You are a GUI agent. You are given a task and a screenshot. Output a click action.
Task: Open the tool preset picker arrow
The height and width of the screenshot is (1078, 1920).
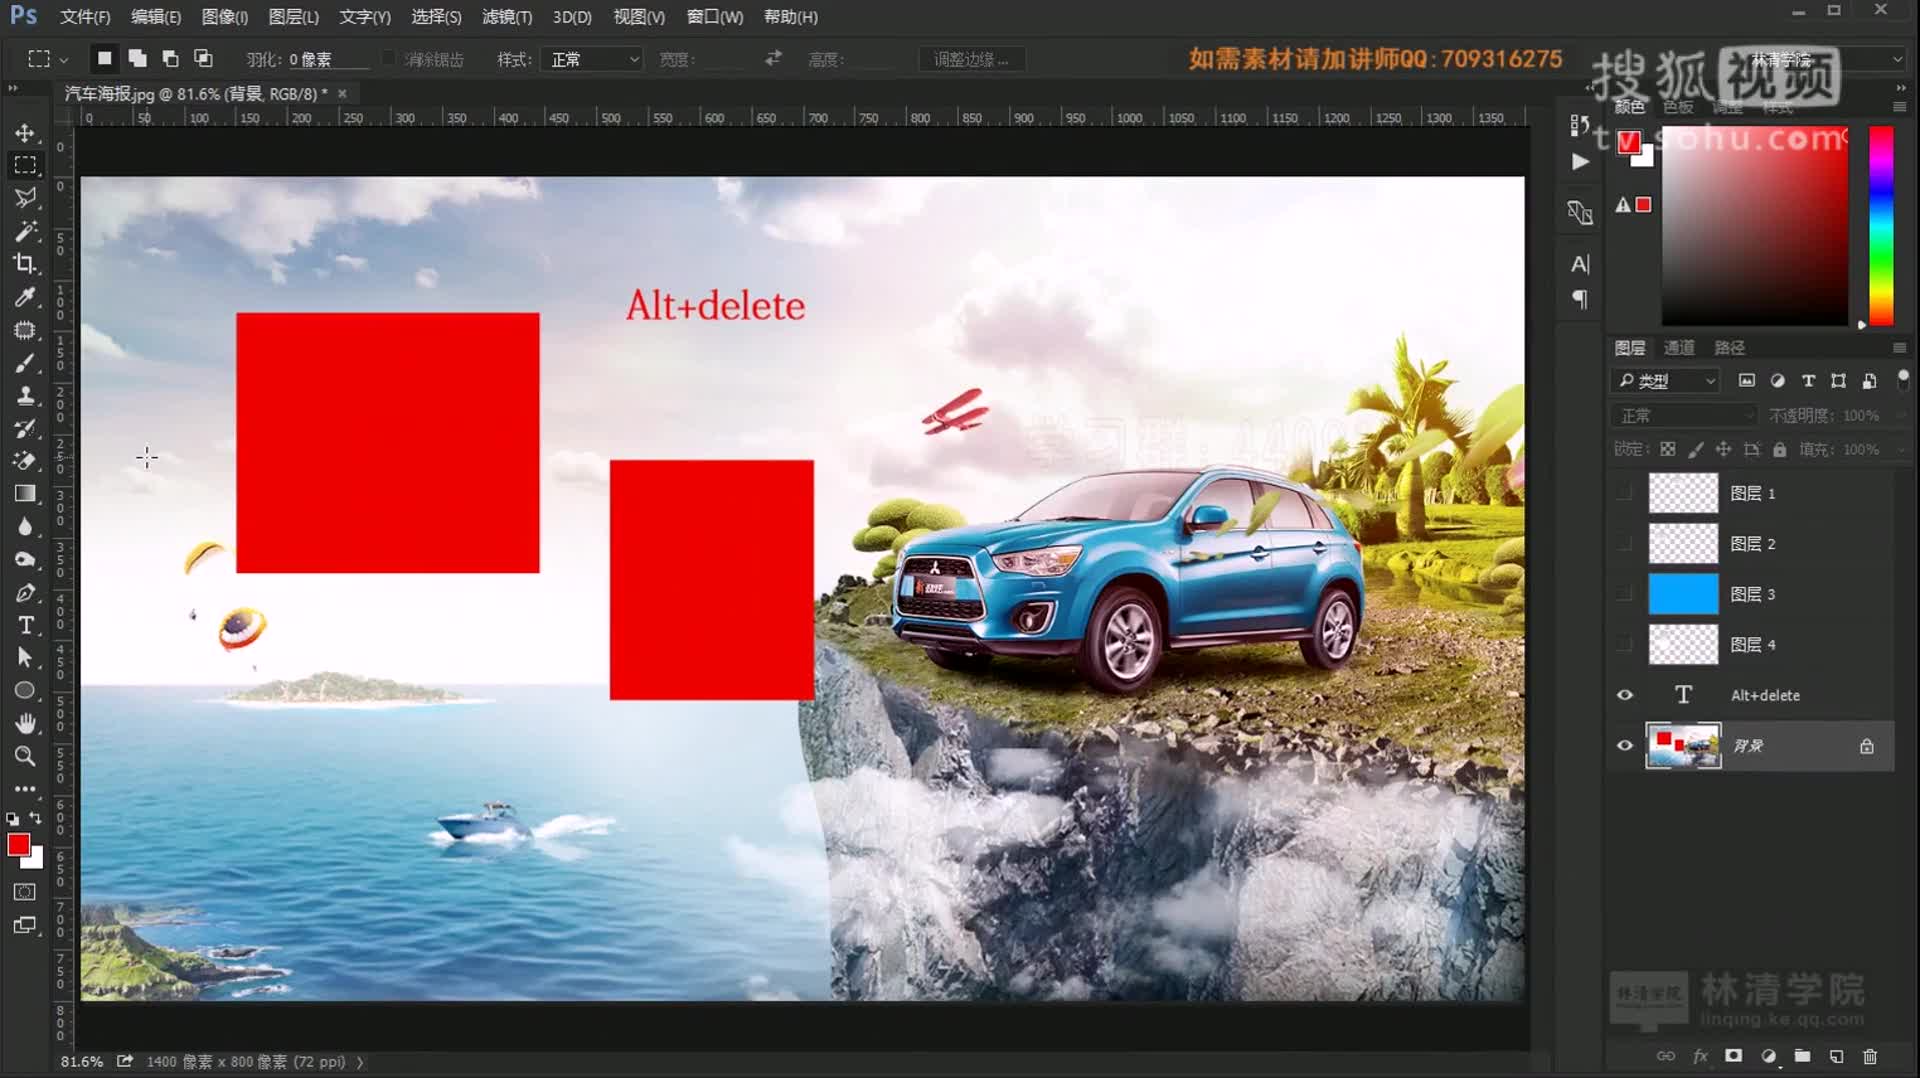pos(64,60)
